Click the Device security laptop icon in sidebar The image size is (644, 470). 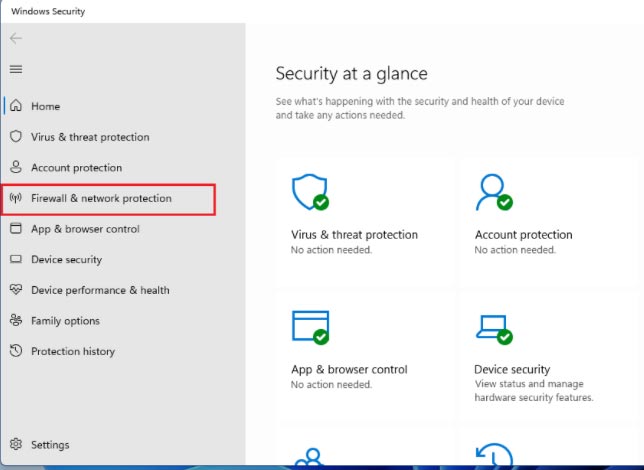click(x=15, y=260)
